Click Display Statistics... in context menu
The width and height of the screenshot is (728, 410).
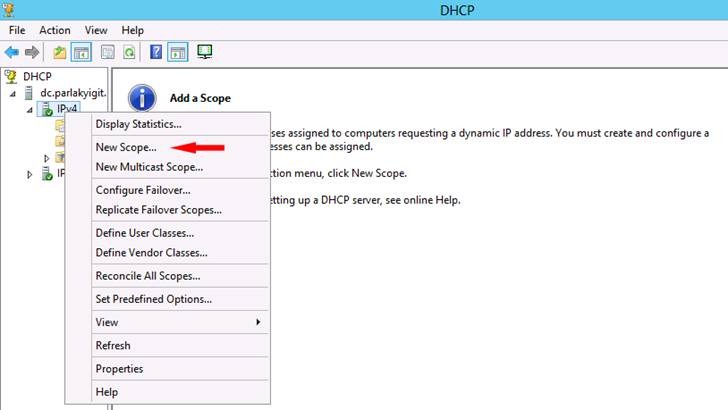138,124
